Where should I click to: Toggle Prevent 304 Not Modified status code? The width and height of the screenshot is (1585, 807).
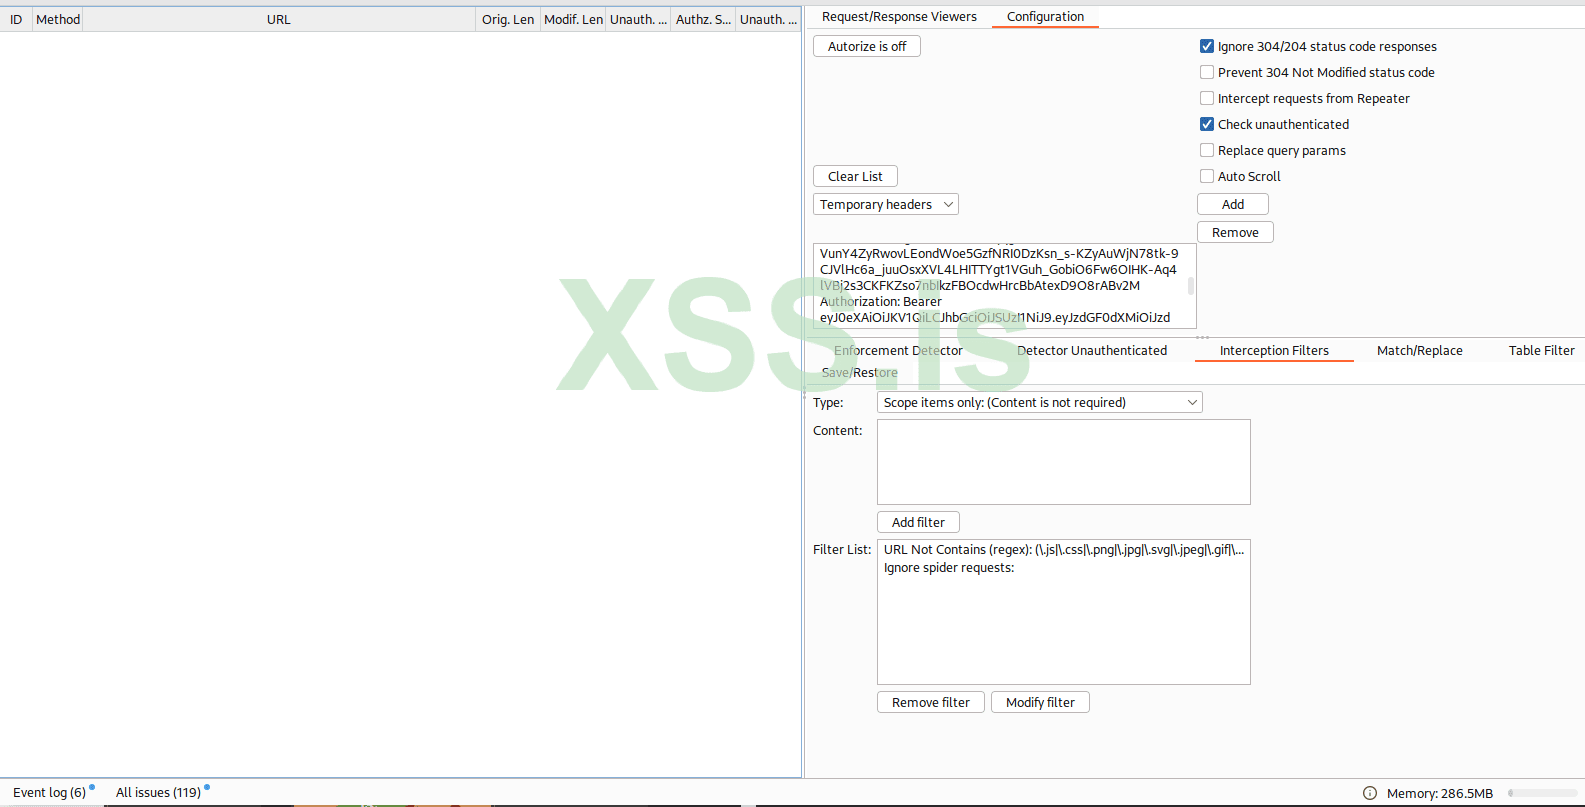click(1207, 72)
